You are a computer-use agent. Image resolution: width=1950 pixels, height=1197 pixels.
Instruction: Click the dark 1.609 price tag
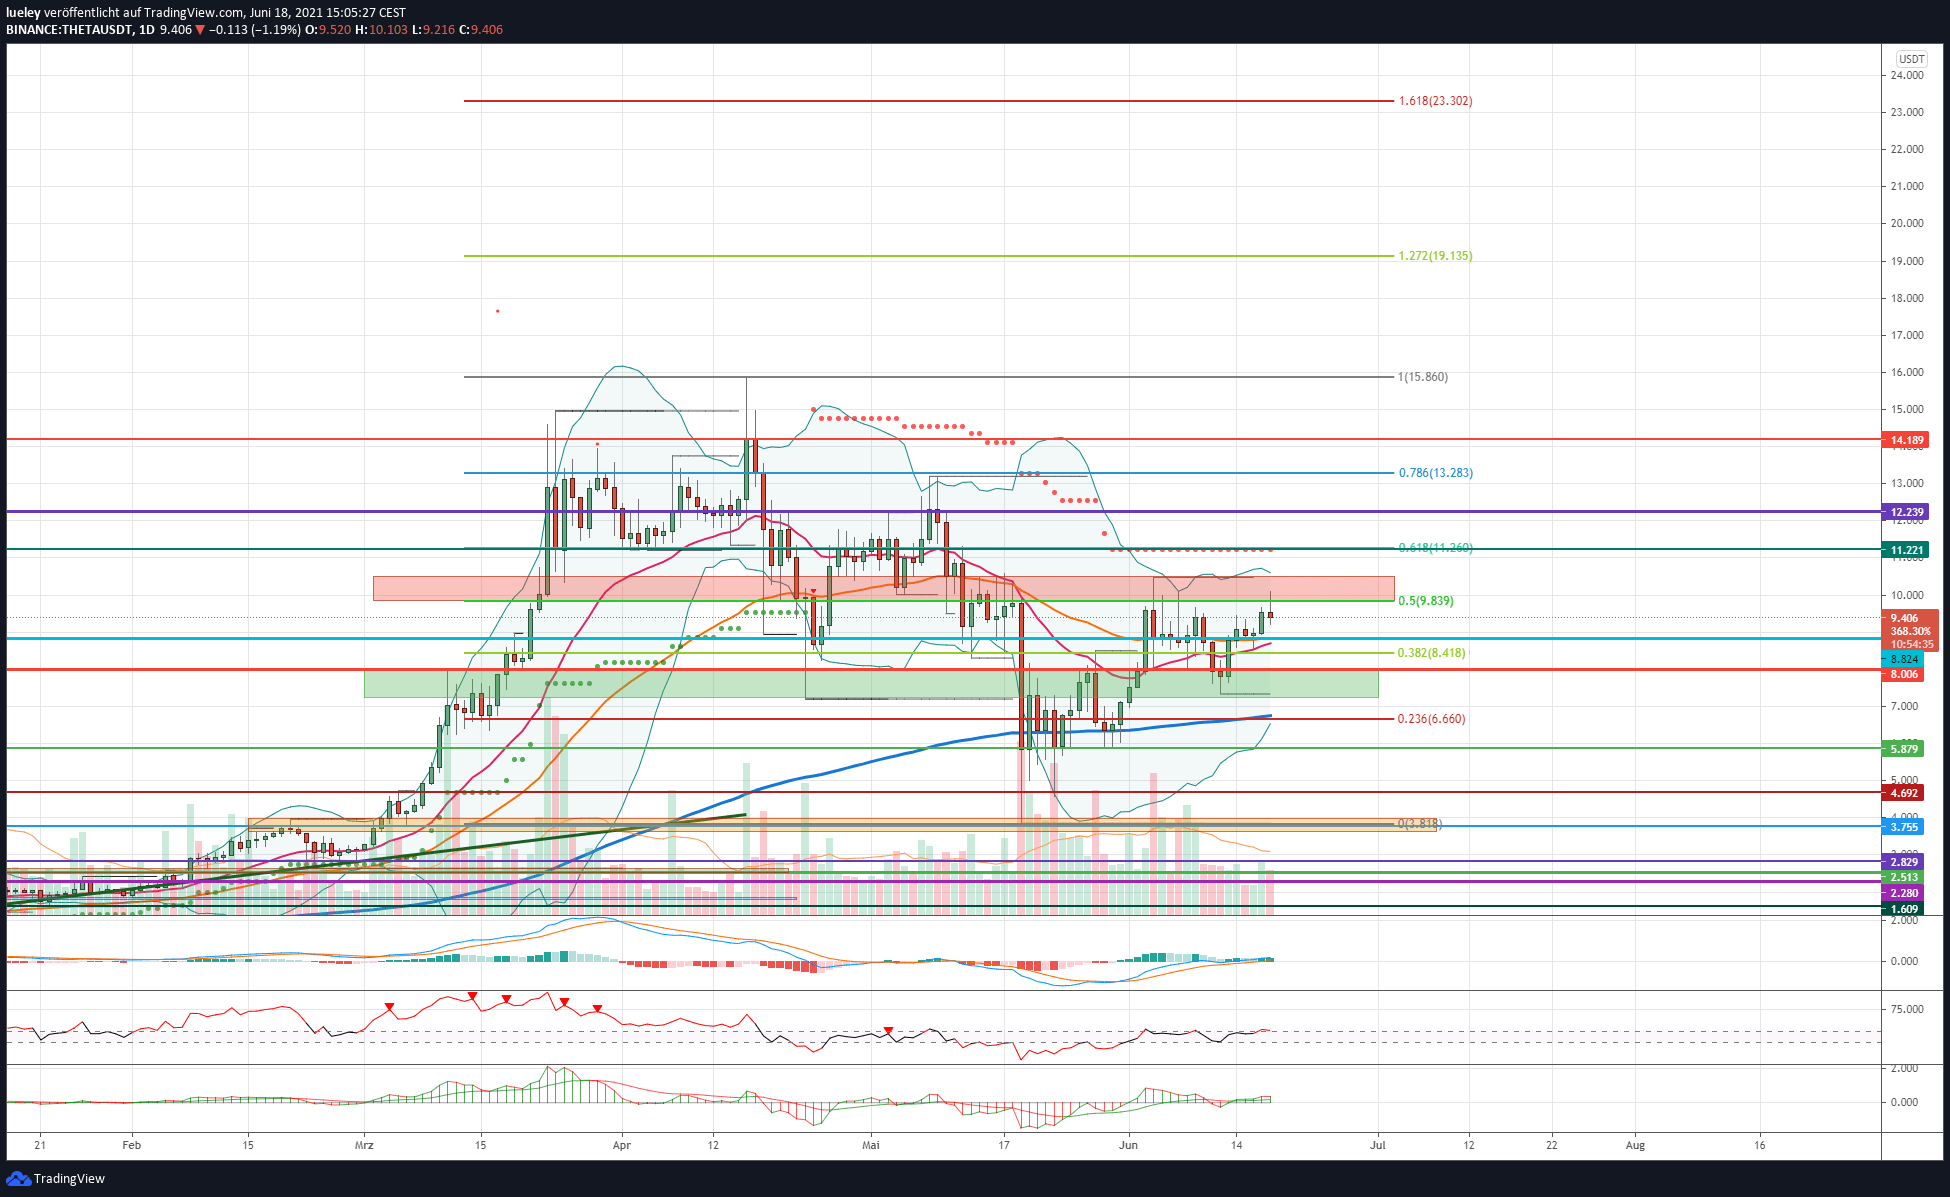(1903, 909)
